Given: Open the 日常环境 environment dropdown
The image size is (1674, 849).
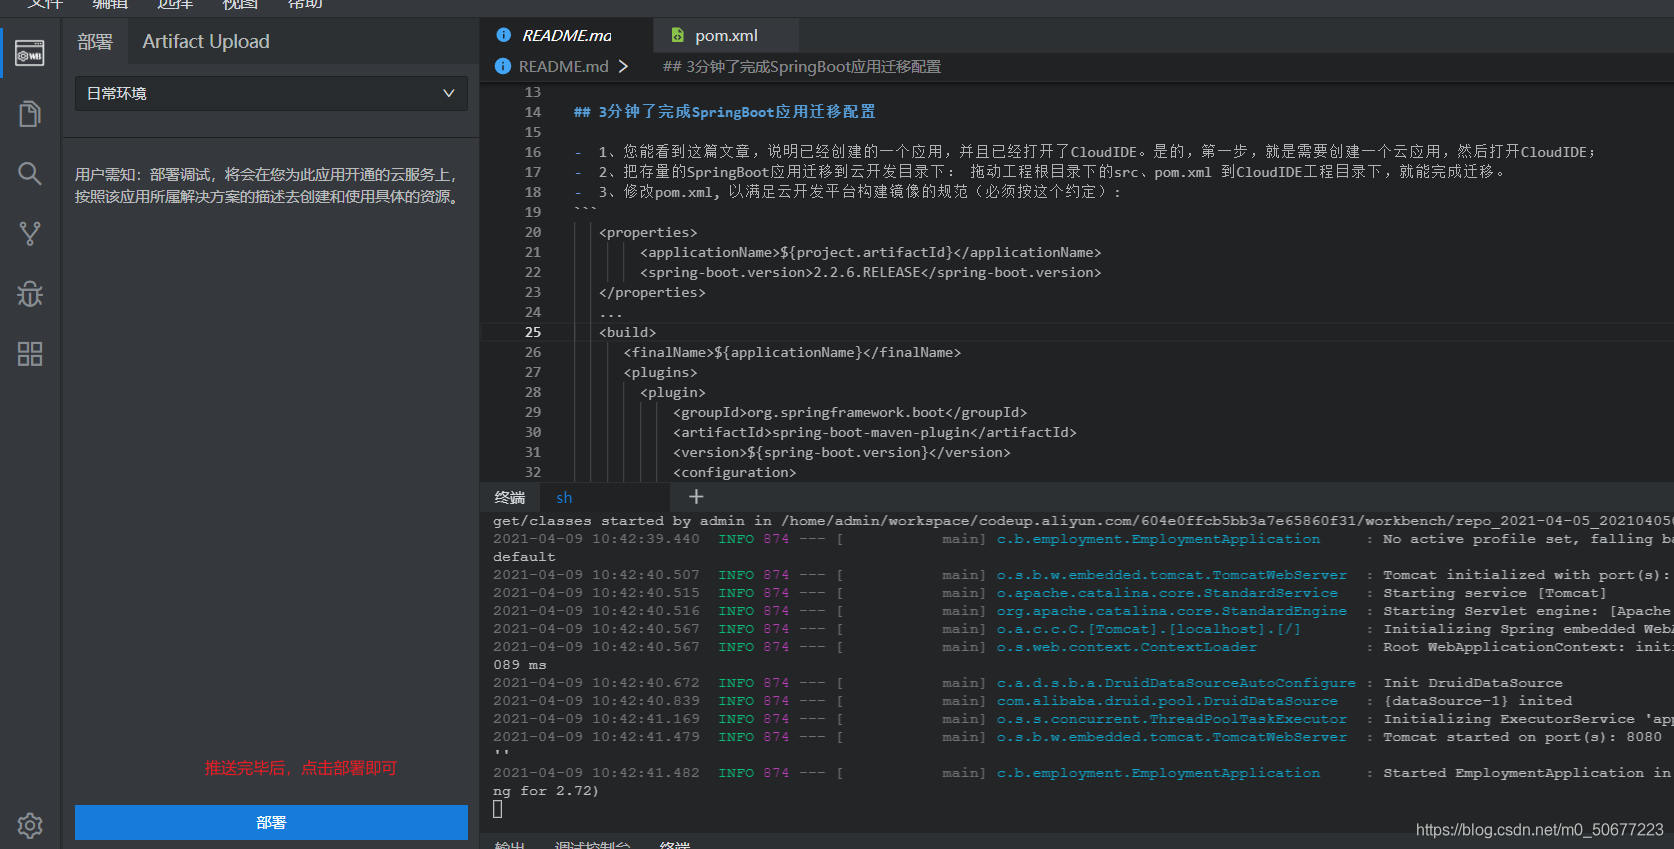Looking at the screenshot, I should tap(271, 93).
